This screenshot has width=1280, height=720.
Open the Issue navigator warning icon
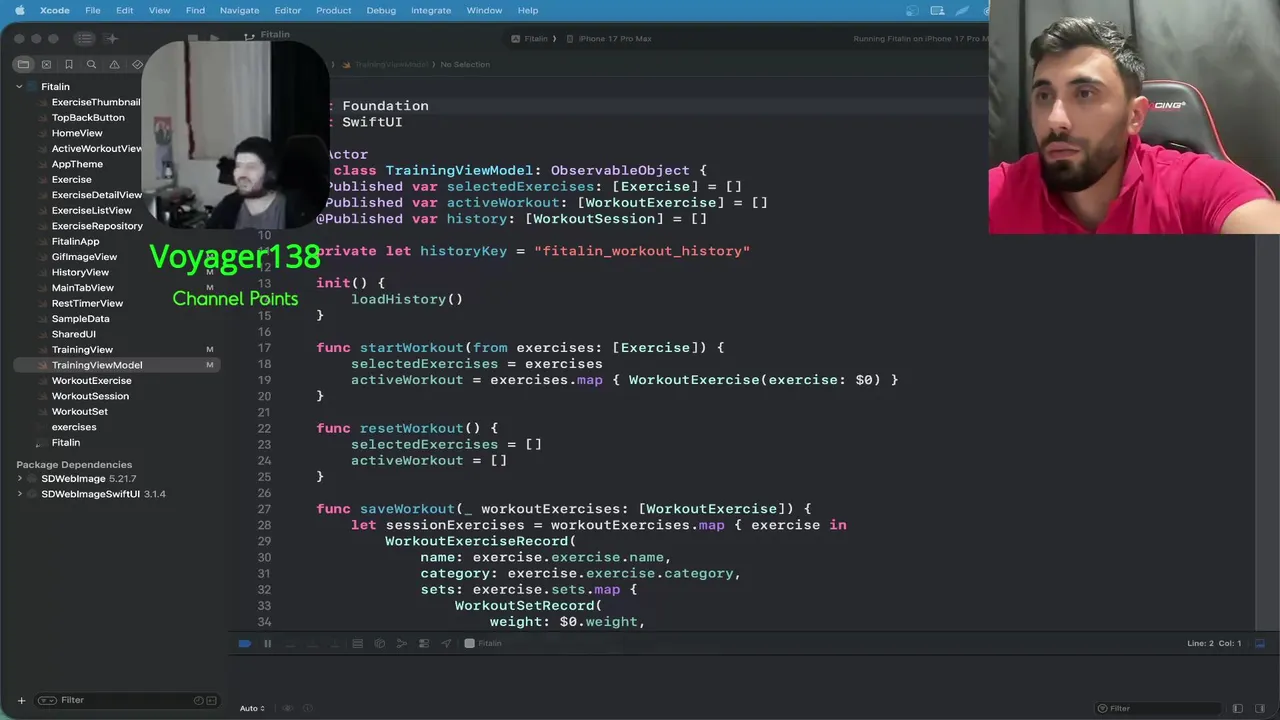pyautogui.click(x=114, y=64)
